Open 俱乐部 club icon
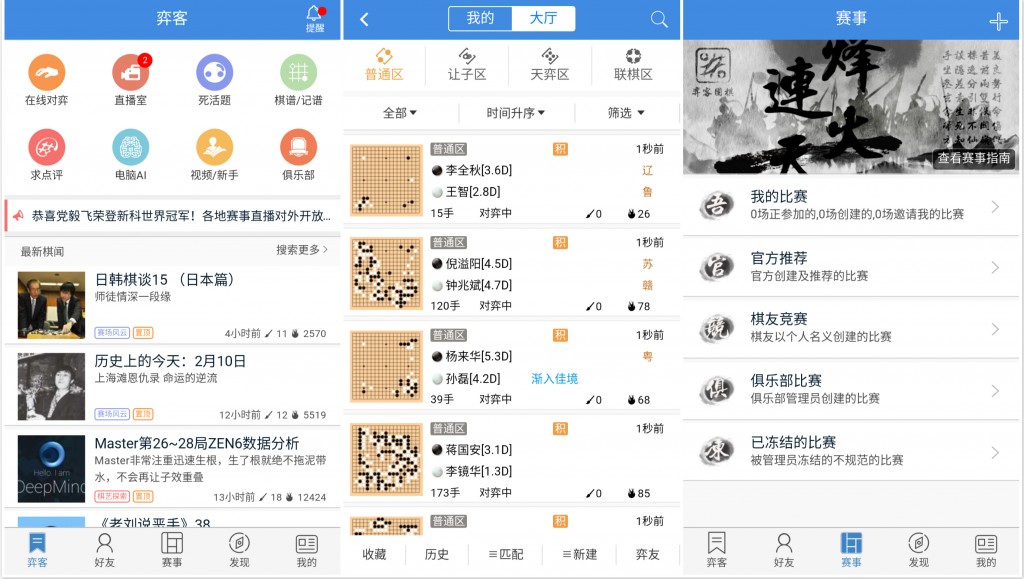This screenshot has height=579, width=1024. pos(298,147)
